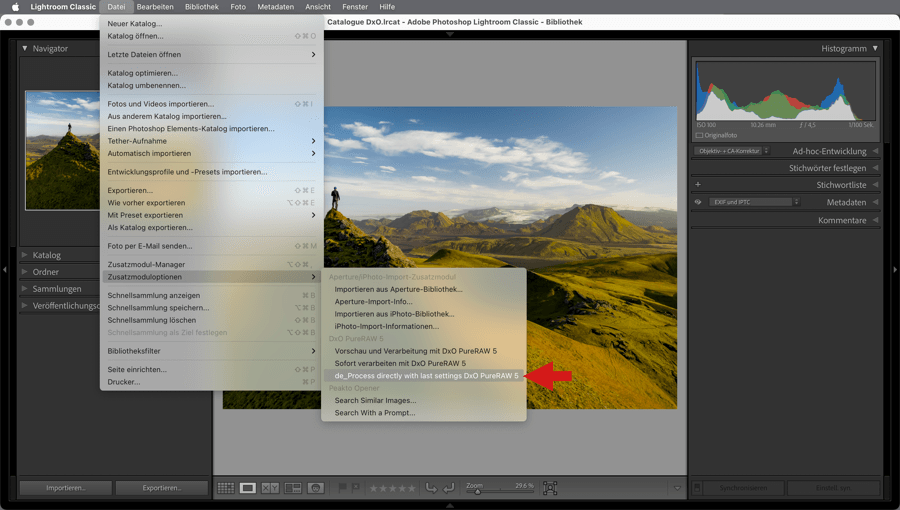
Task: Expand the Veröffentlichungsdienste panel
Action: pyautogui.click(x=25, y=305)
